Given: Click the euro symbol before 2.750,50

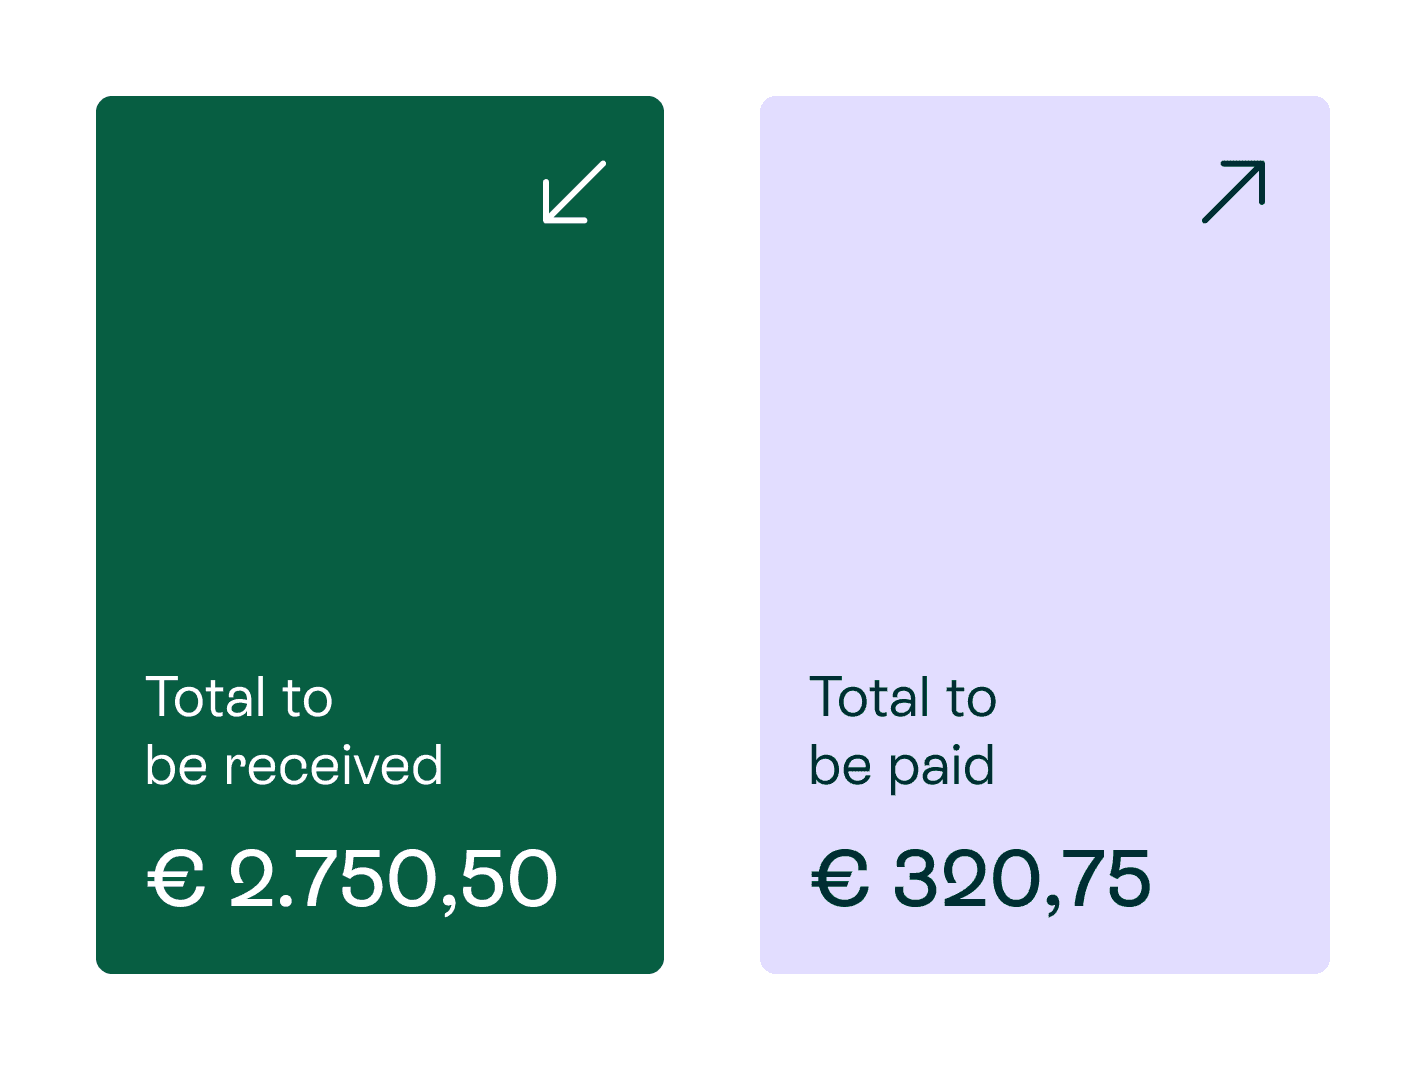Looking at the screenshot, I should tap(176, 879).
